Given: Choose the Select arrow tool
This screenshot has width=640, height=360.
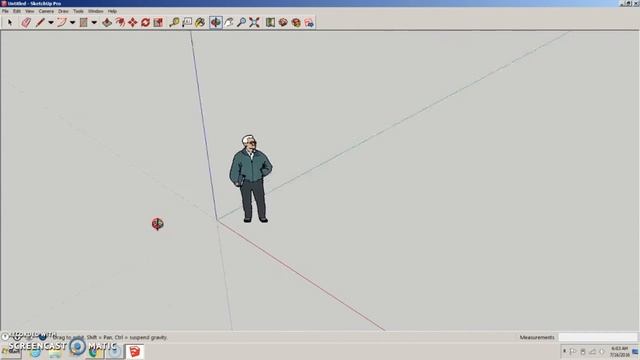Looking at the screenshot, I should click(9, 22).
